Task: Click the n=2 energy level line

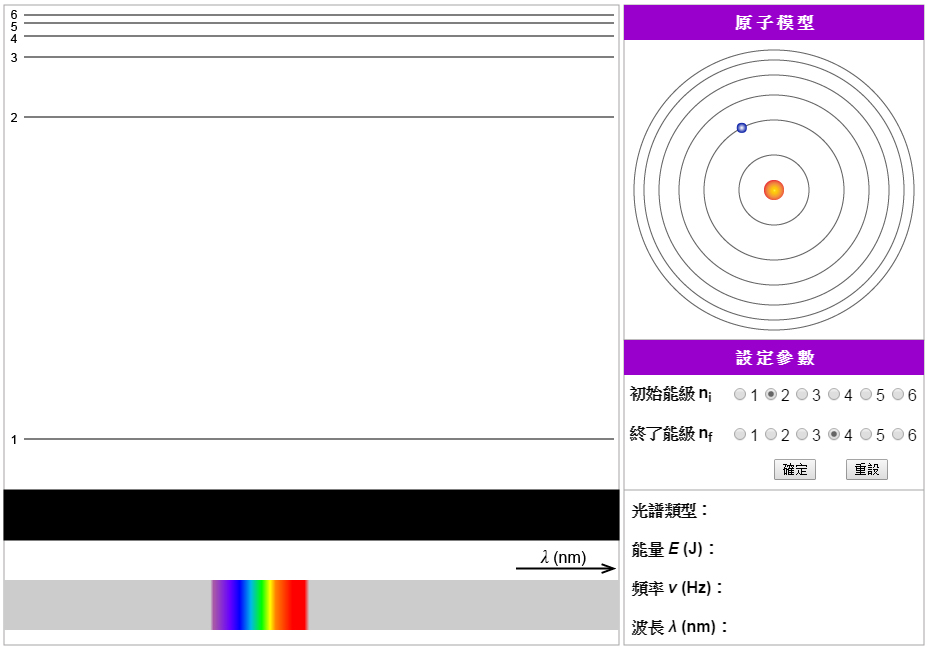Action: click(x=319, y=117)
